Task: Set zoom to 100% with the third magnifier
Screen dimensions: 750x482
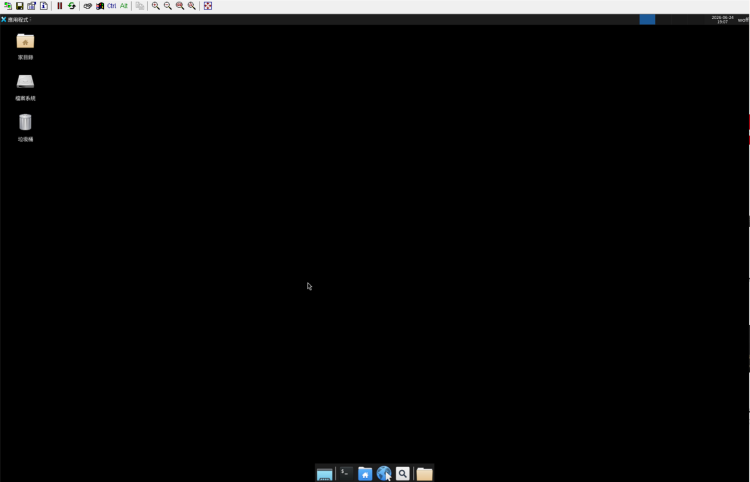Action: point(180,6)
